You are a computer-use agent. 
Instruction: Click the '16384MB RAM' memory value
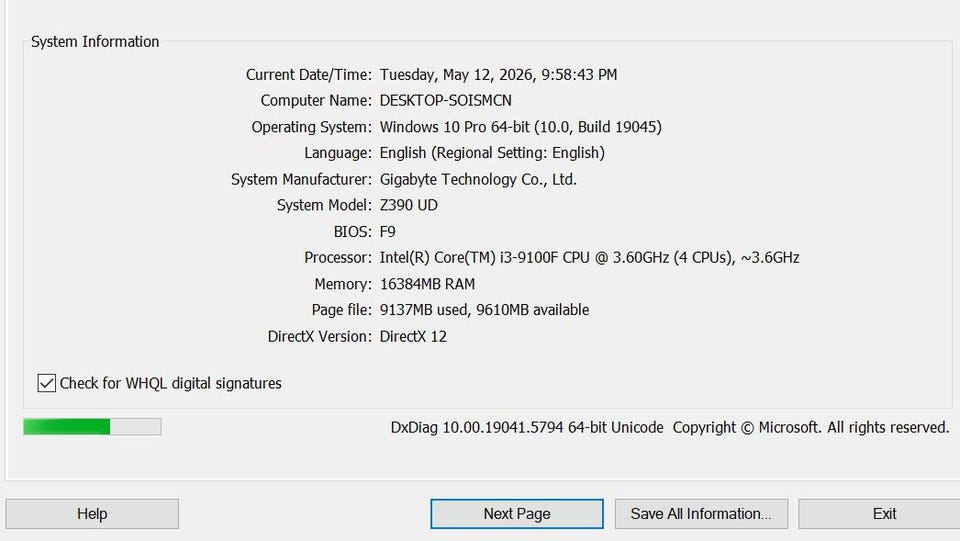tap(427, 284)
